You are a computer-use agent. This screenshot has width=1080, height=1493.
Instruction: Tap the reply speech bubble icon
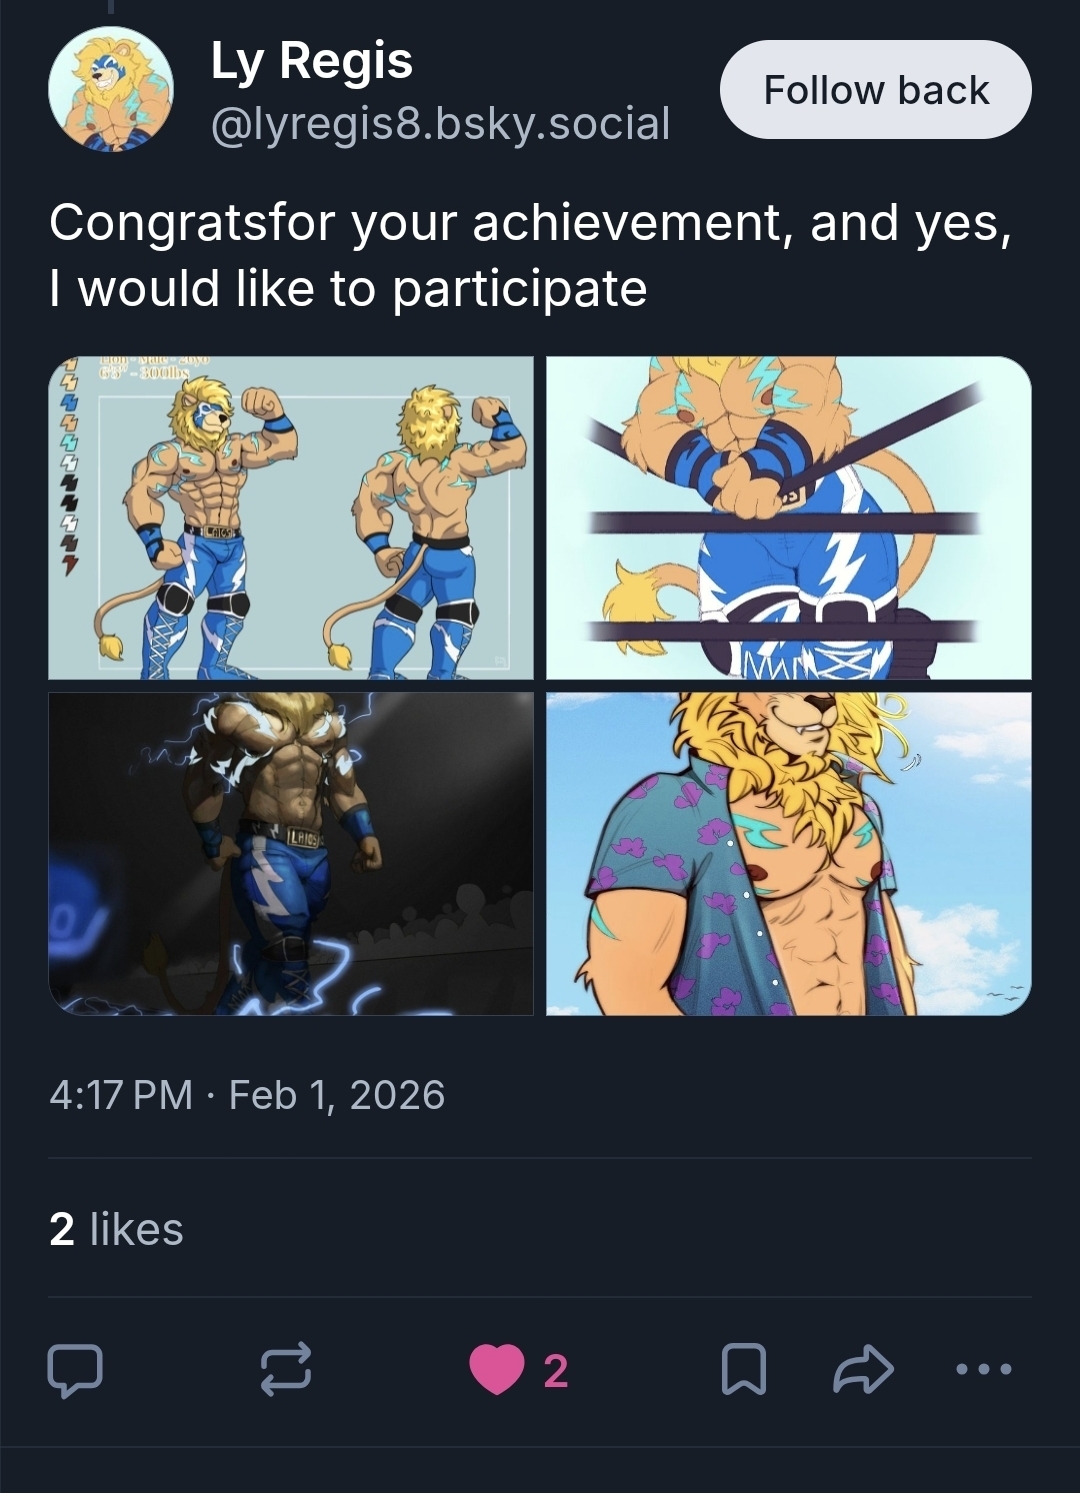(75, 1370)
